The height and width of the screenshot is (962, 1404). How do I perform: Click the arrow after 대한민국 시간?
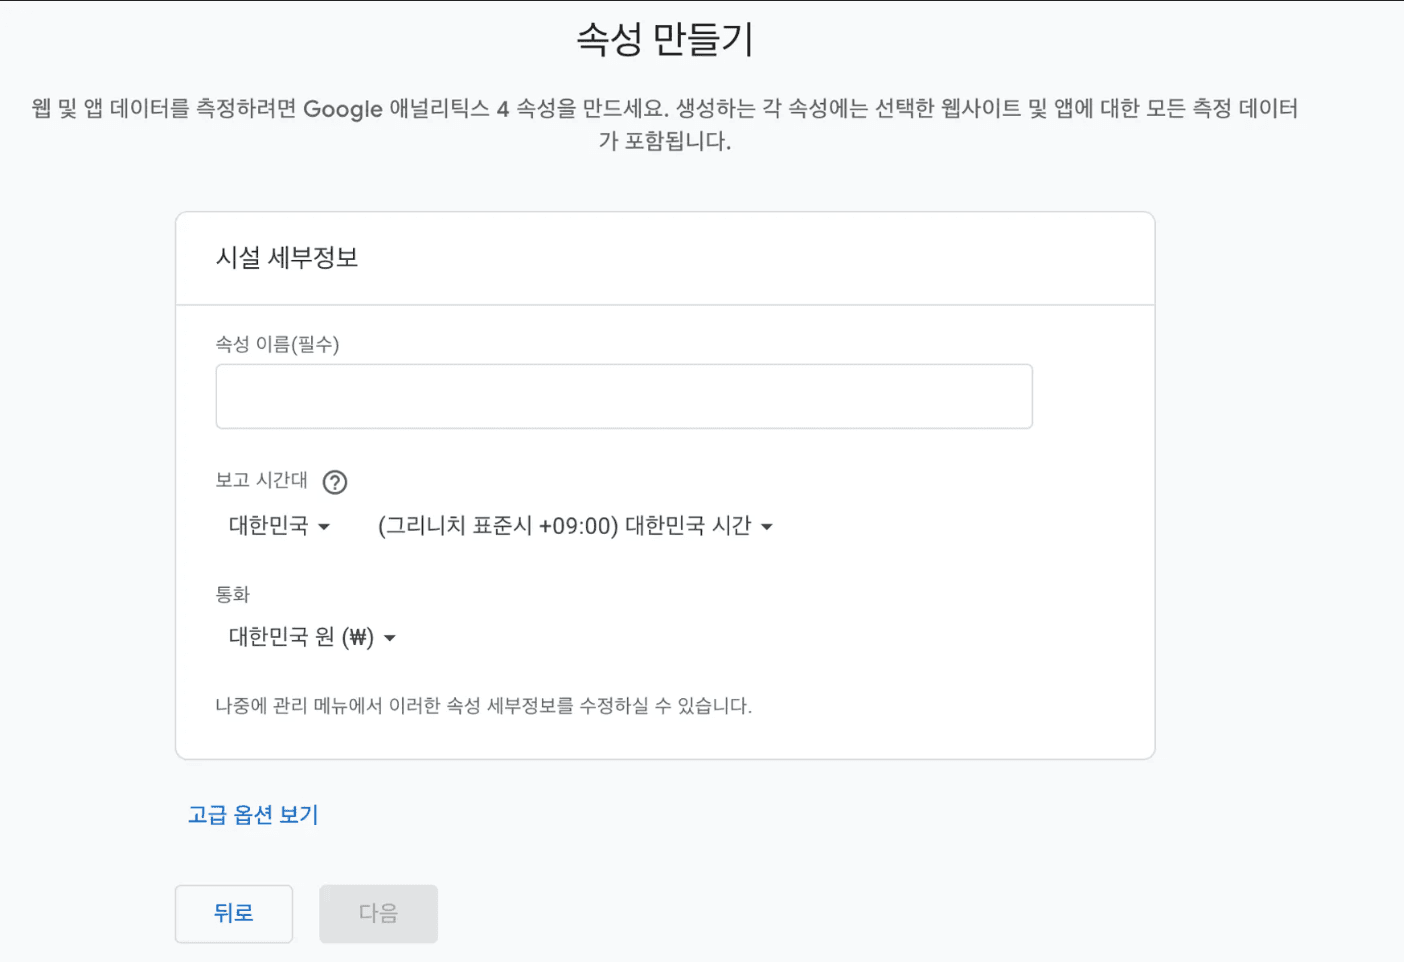coord(767,527)
